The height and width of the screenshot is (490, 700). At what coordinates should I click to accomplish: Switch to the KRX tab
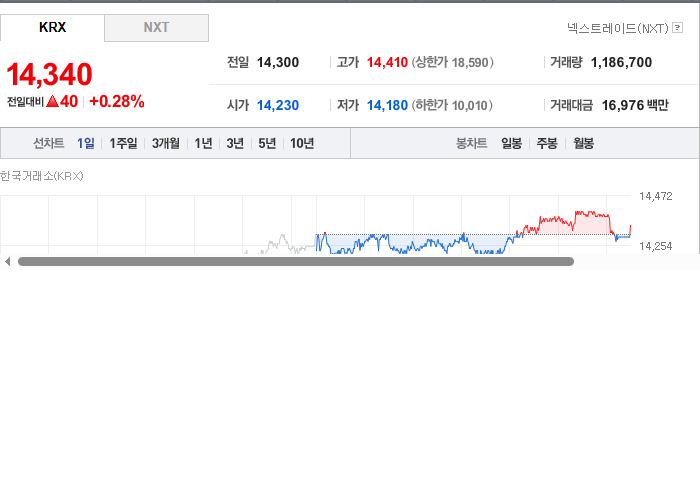(52, 28)
